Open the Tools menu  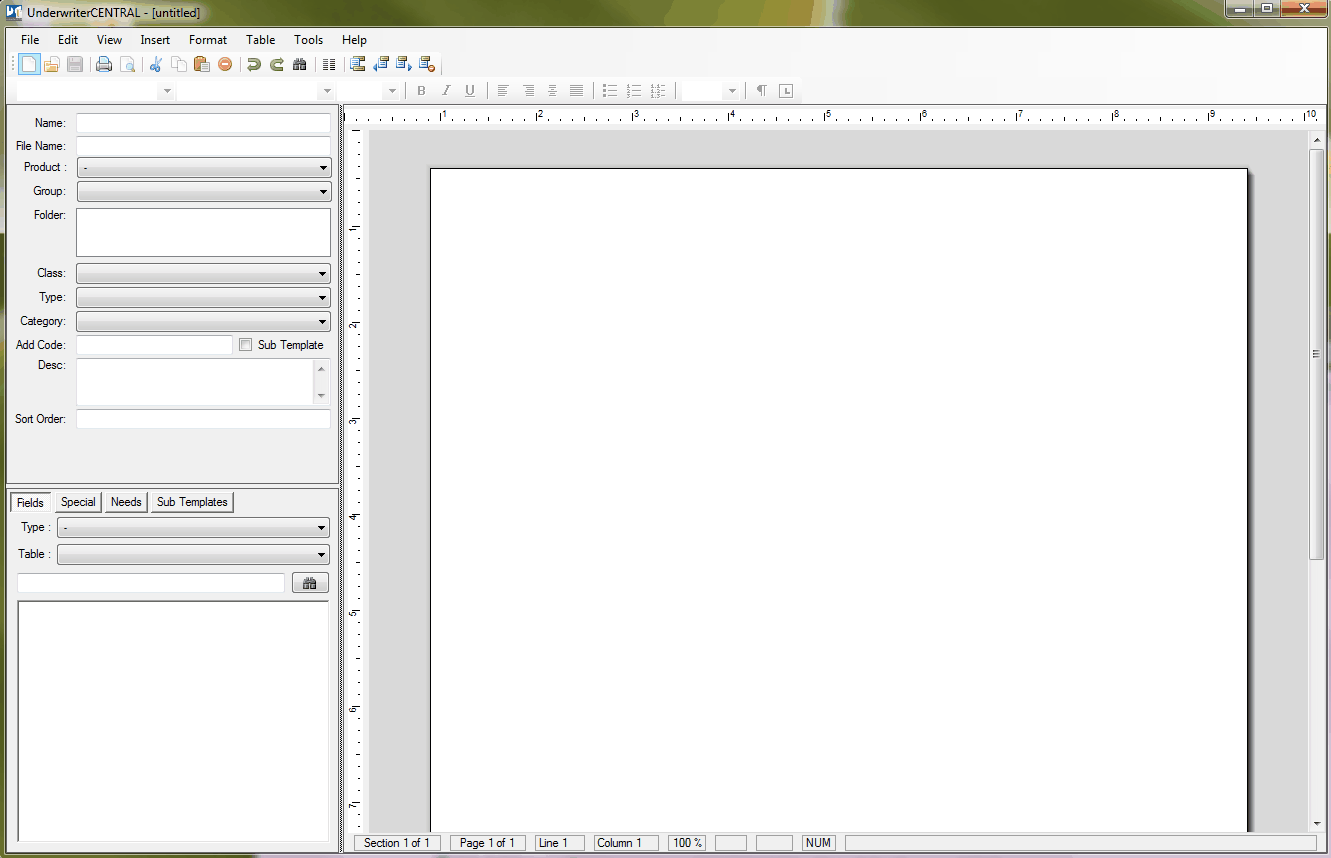tap(309, 40)
